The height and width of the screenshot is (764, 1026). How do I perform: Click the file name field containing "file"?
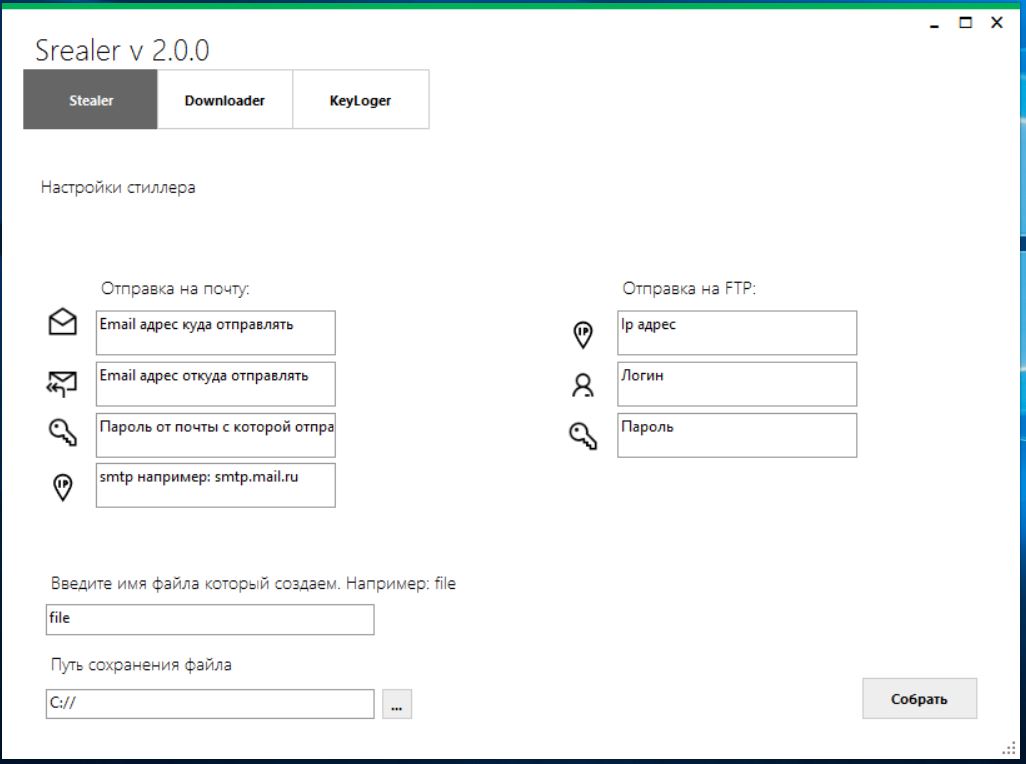tap(210, 619)
